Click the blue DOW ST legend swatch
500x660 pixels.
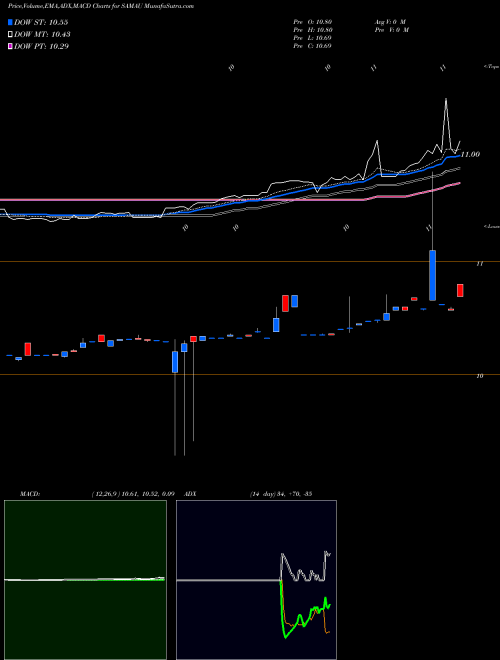(x=11, y=22)
